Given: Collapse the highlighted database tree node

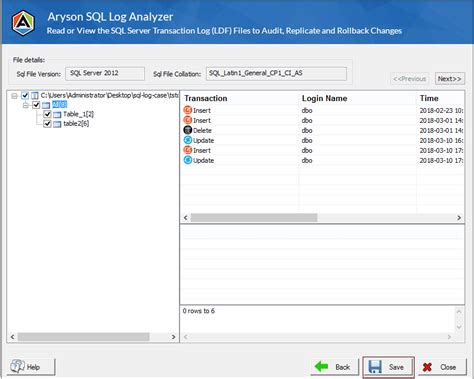Looking at the screenshot, I should (x=26, y=105).
